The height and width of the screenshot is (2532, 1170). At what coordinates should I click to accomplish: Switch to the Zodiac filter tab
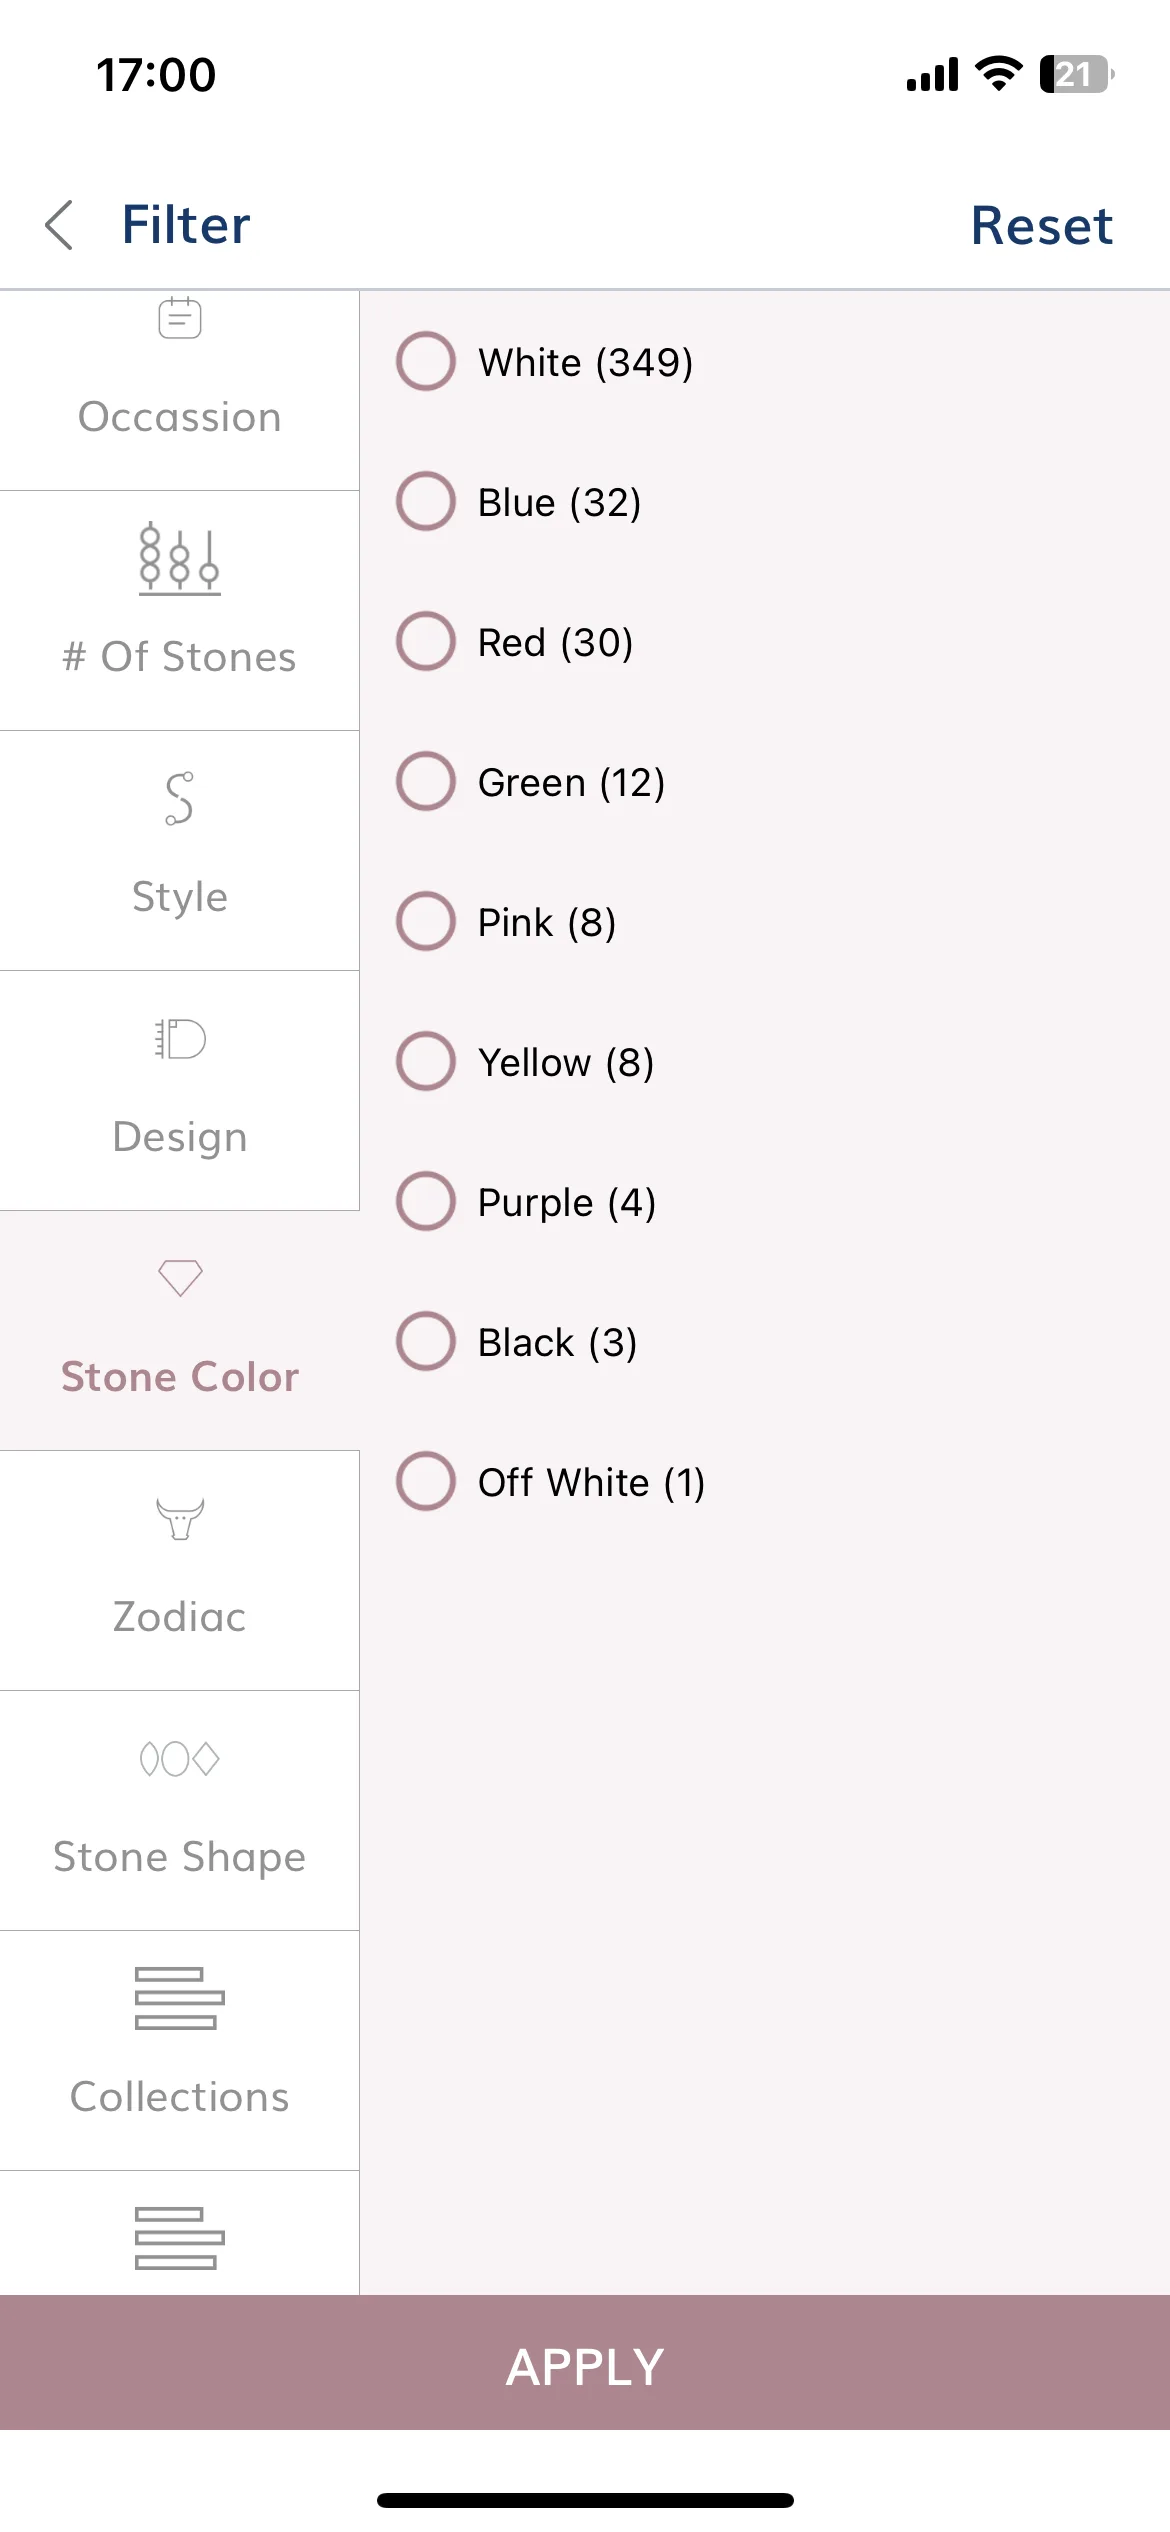click(x=180, y=1570)
